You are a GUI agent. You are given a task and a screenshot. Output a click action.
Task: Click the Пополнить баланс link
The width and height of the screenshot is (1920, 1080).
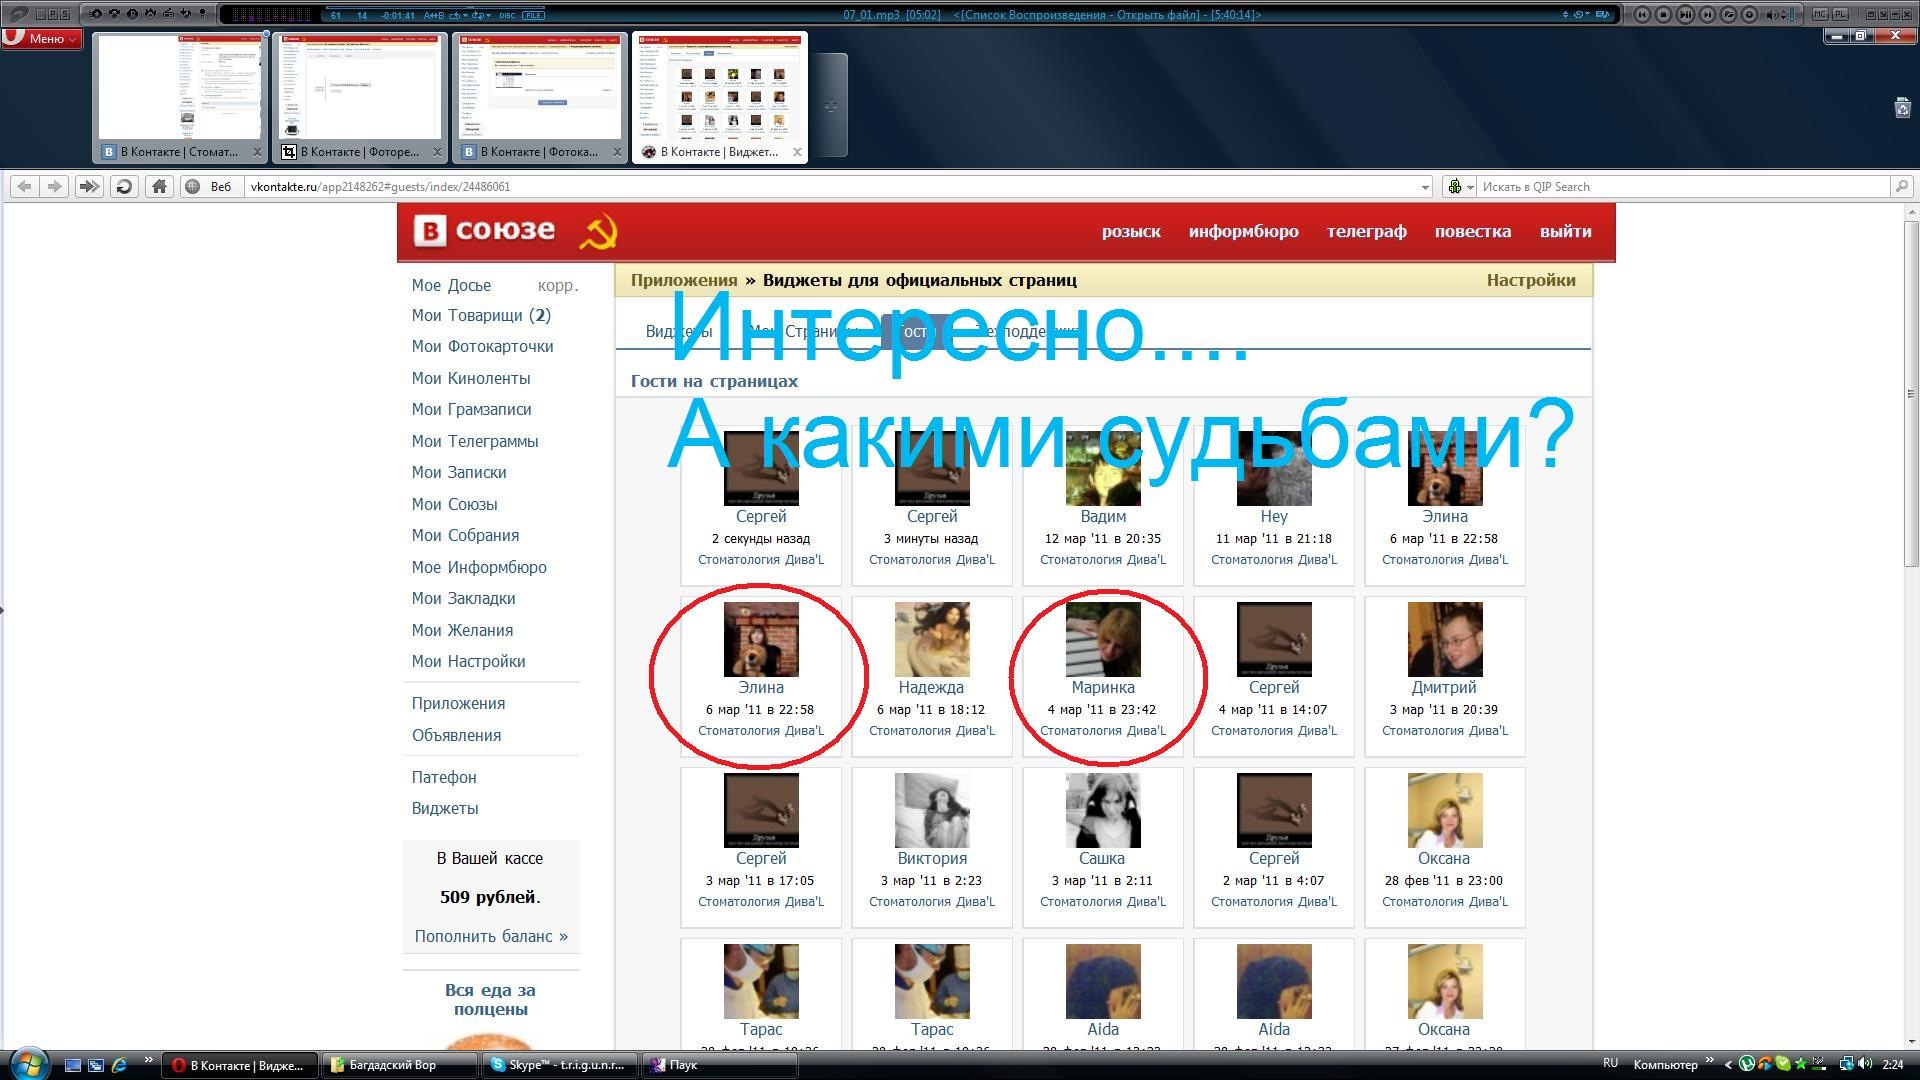[x=490, y=936]
